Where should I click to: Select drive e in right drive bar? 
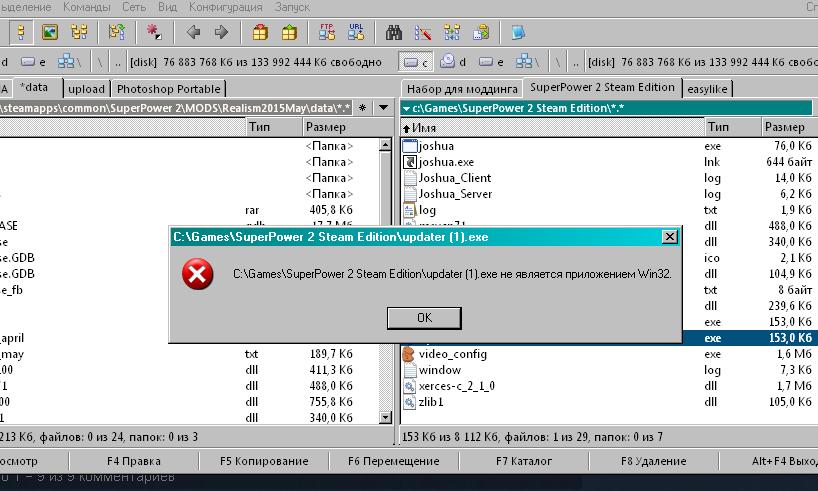coord(491,62)
